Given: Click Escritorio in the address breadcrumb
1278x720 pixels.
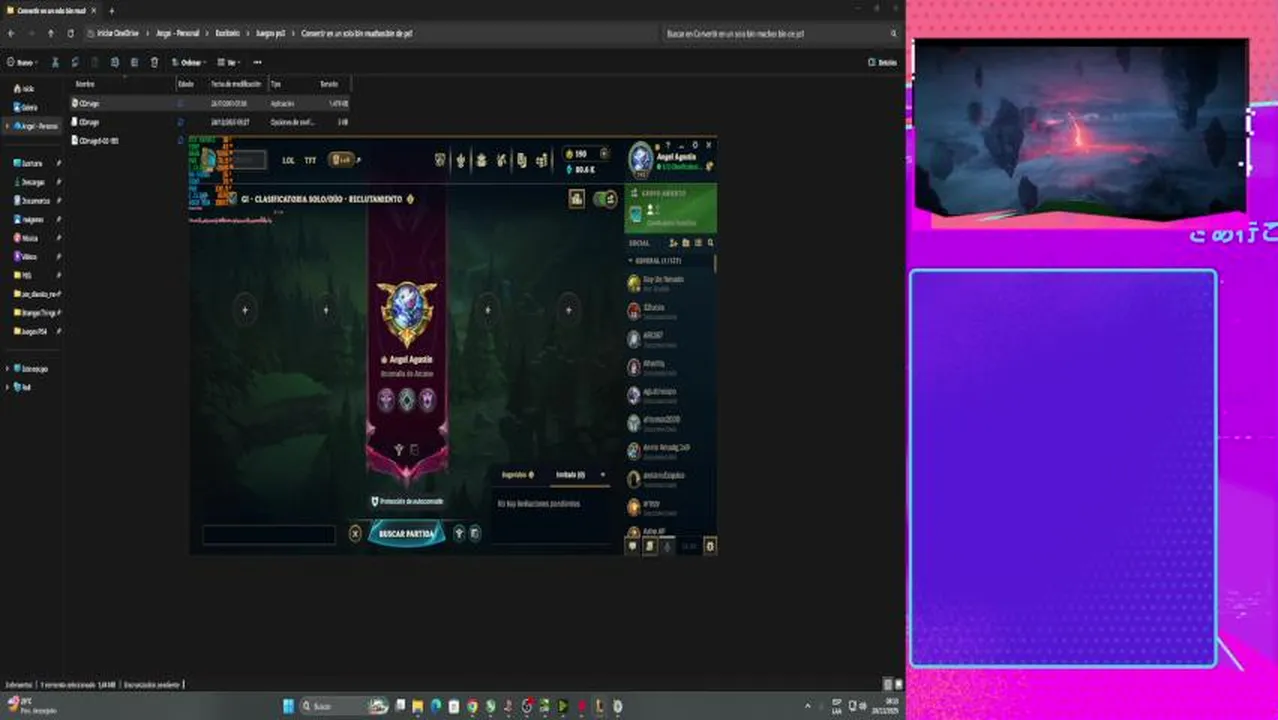Looking at the screenshot, I should point(228,33).
